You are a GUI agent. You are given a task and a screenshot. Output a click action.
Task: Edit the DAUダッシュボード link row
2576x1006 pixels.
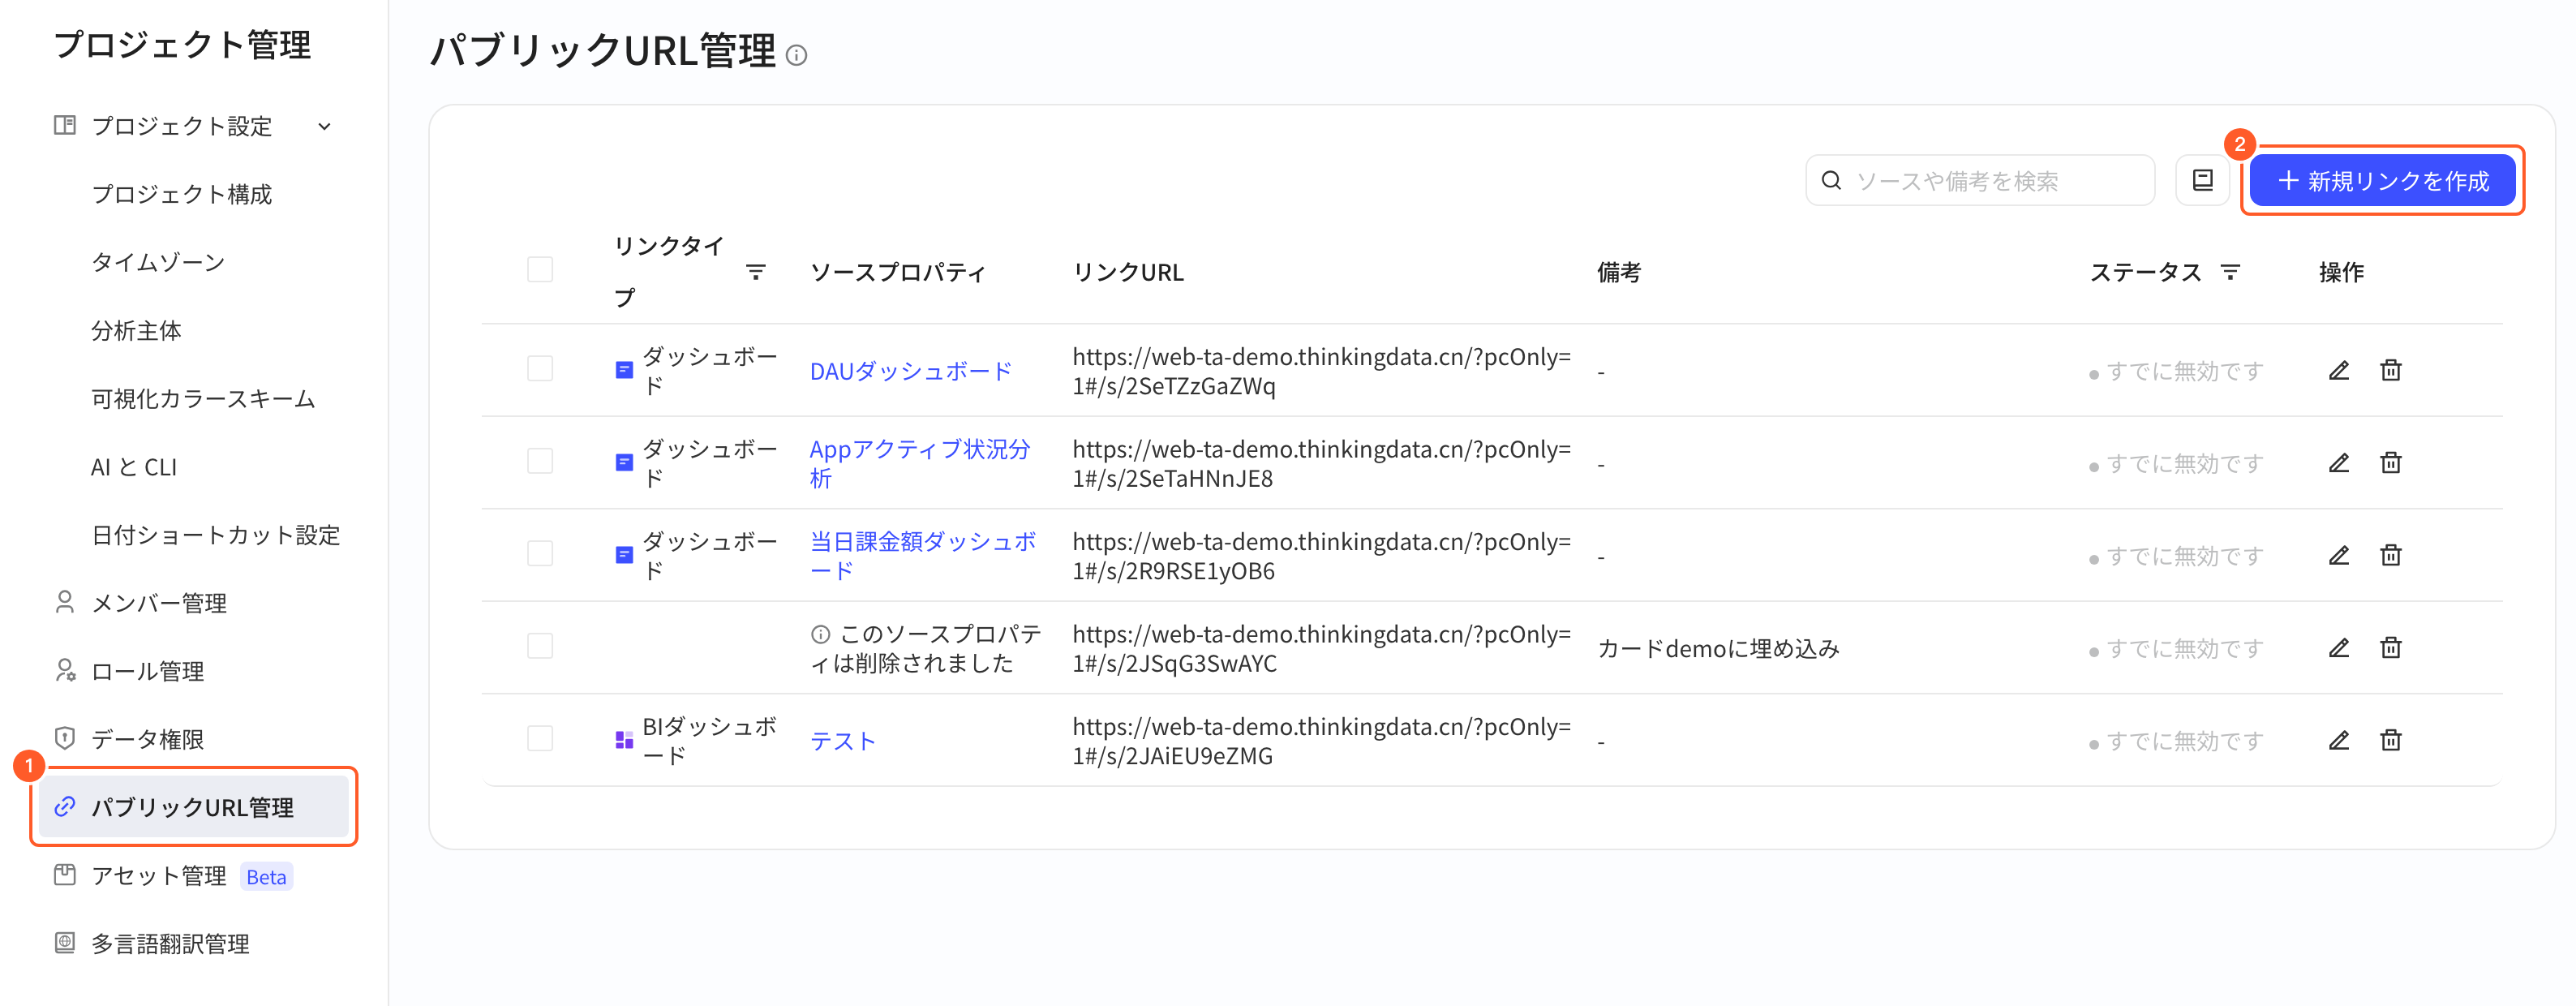tap(2338, 370)
